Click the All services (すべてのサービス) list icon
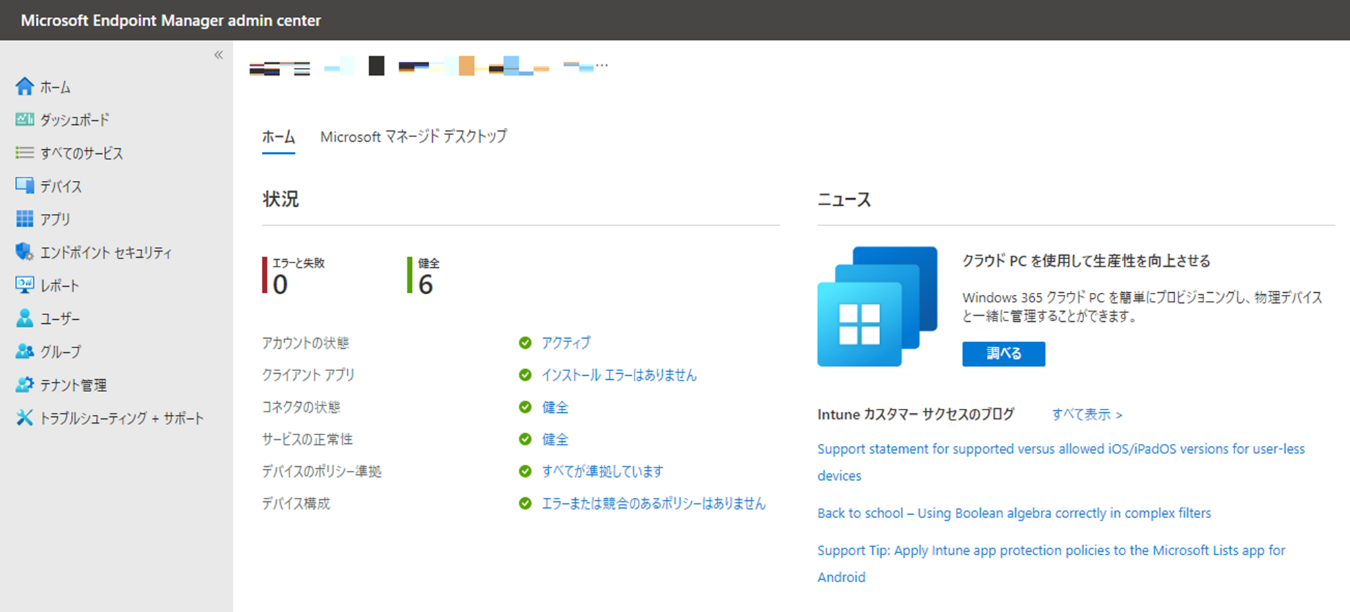The width and height of the screenshot is (1350, 612). click(25, 153)
